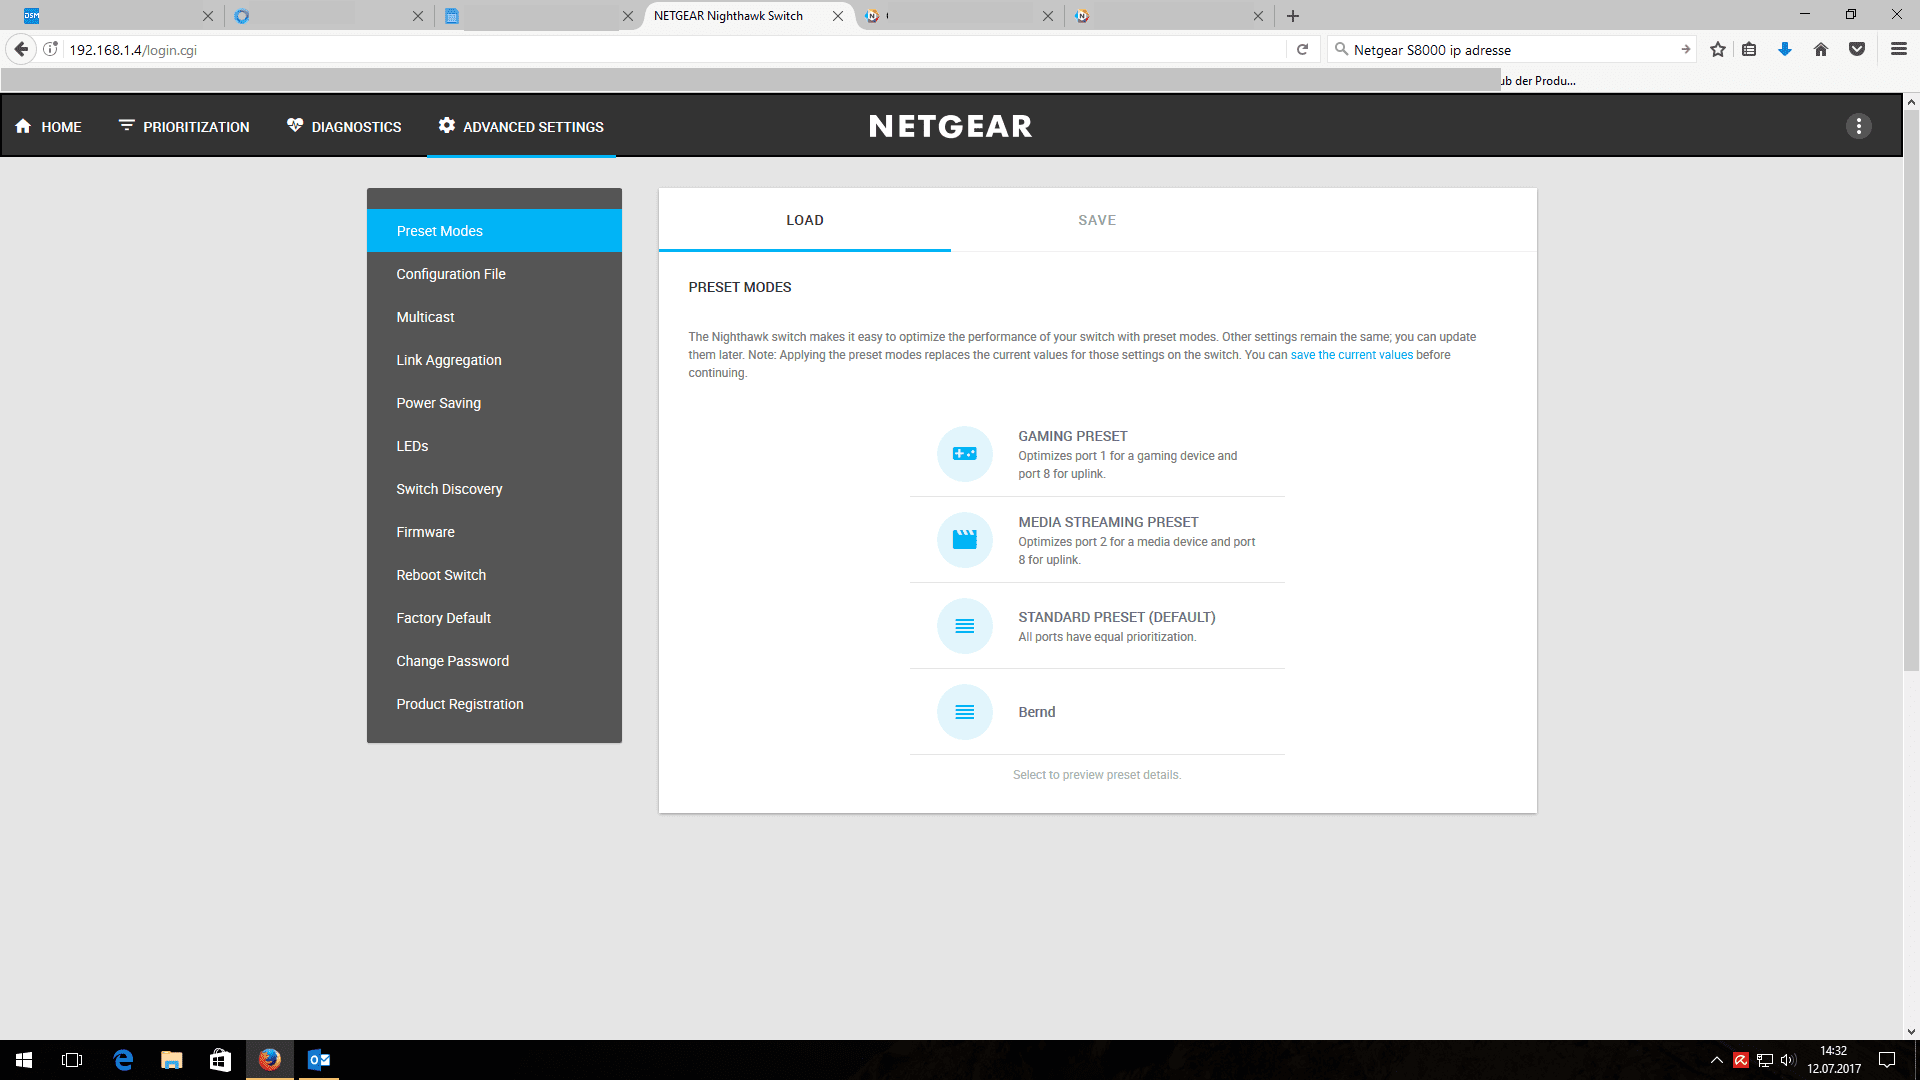This screenshot has height=1080, width=1920.
Task: Open the NETGEAR three-dot options menu
Action: 1858,126
